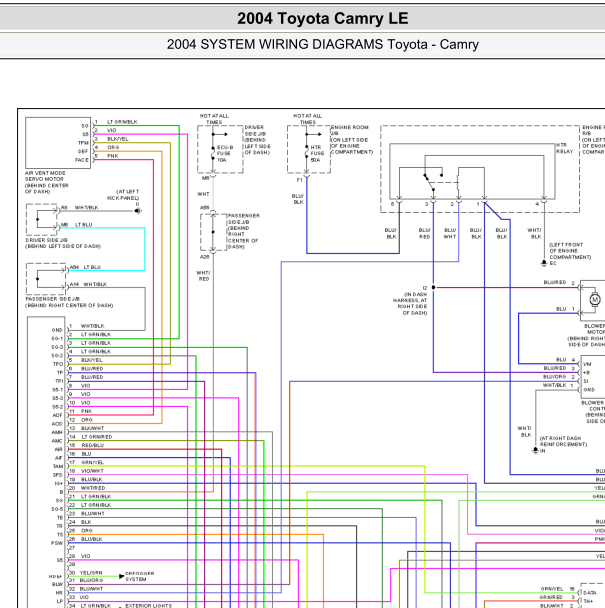Click '(AT LEFT KICK PANEL)' ground note

pos(123,195)
